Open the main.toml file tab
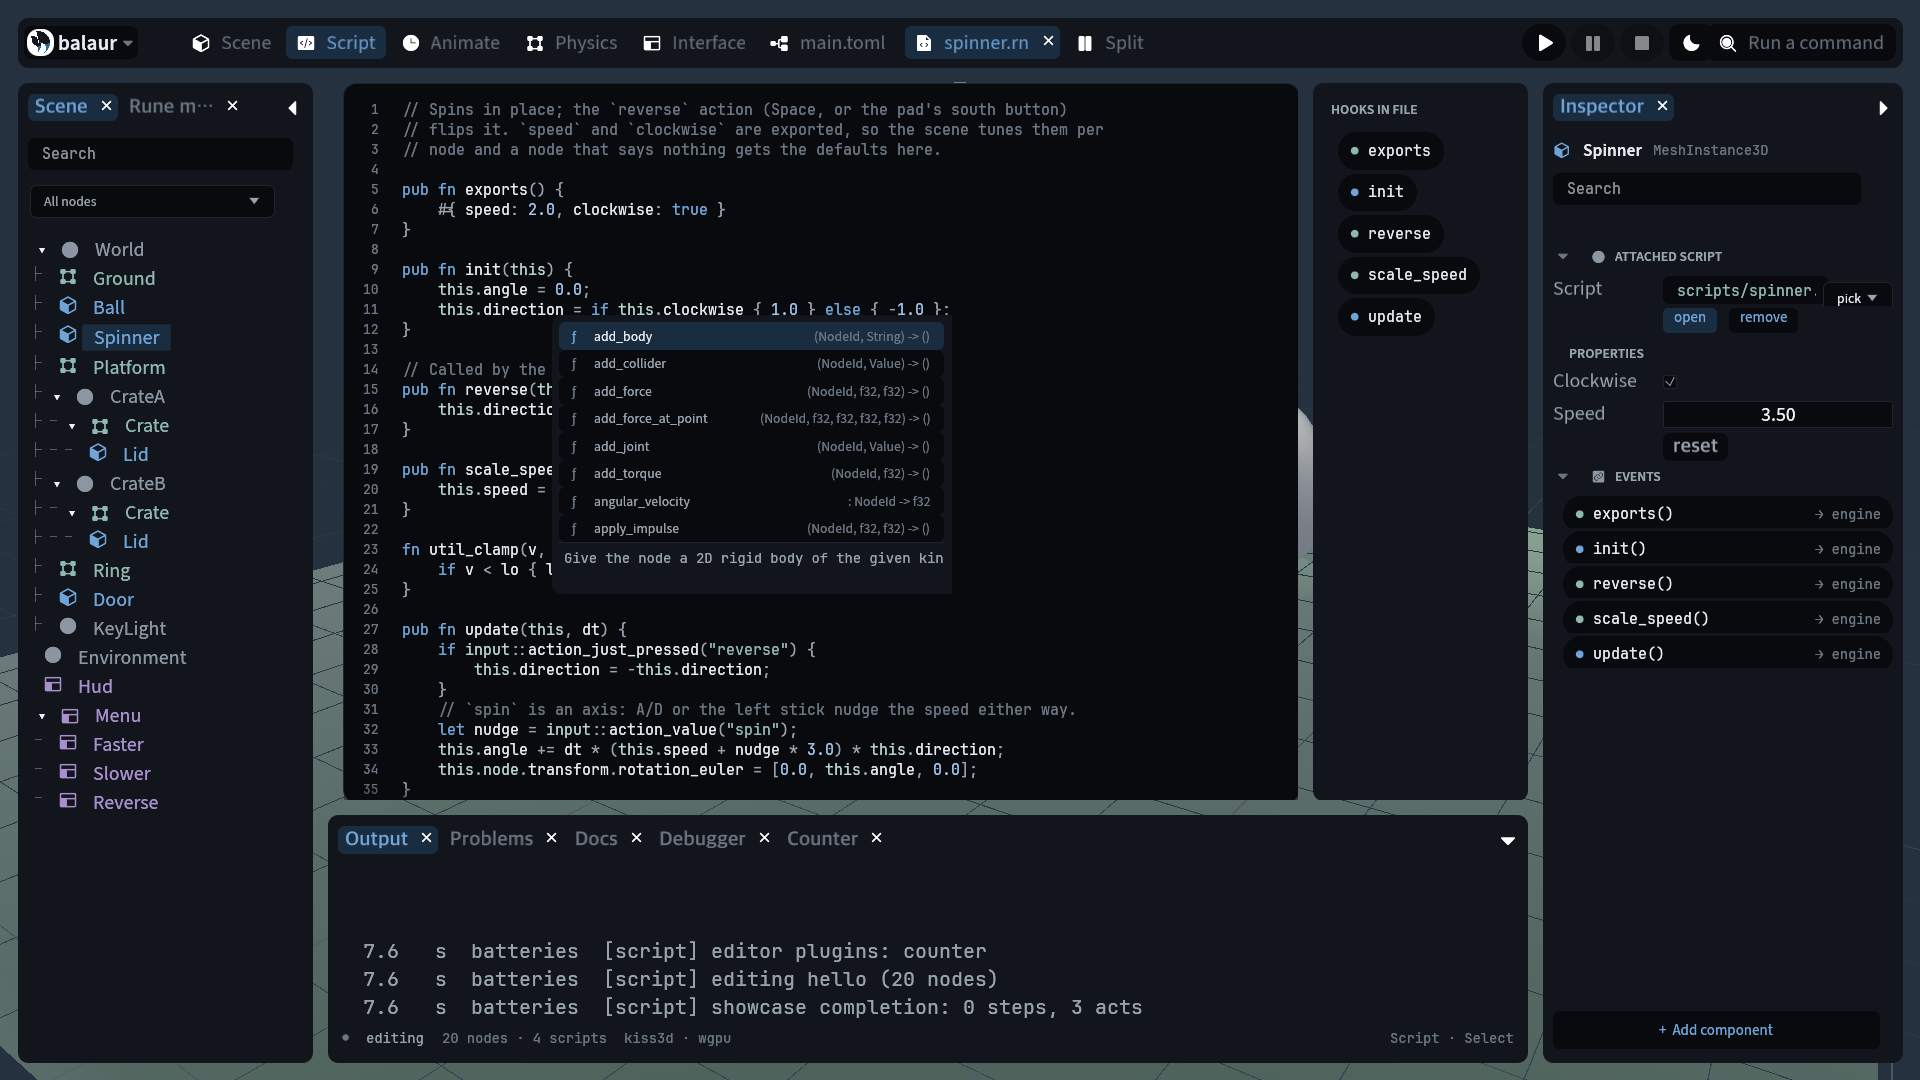 click(x=828, y=43)
